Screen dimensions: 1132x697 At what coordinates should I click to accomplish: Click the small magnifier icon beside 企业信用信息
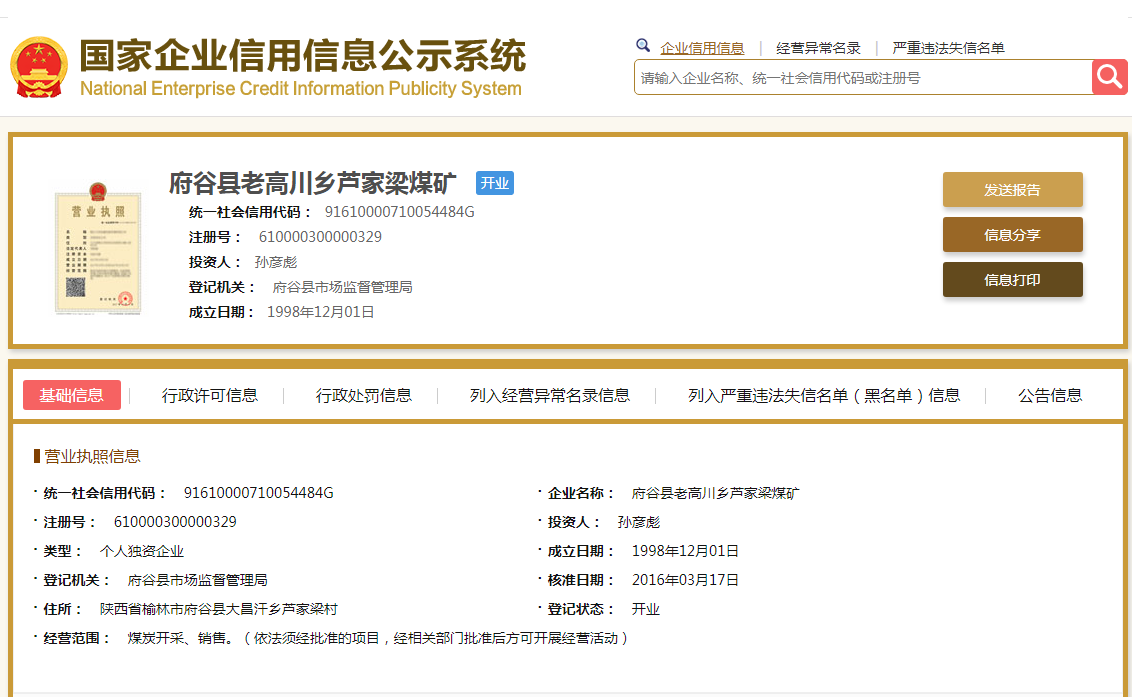click(x=643, y=46)
